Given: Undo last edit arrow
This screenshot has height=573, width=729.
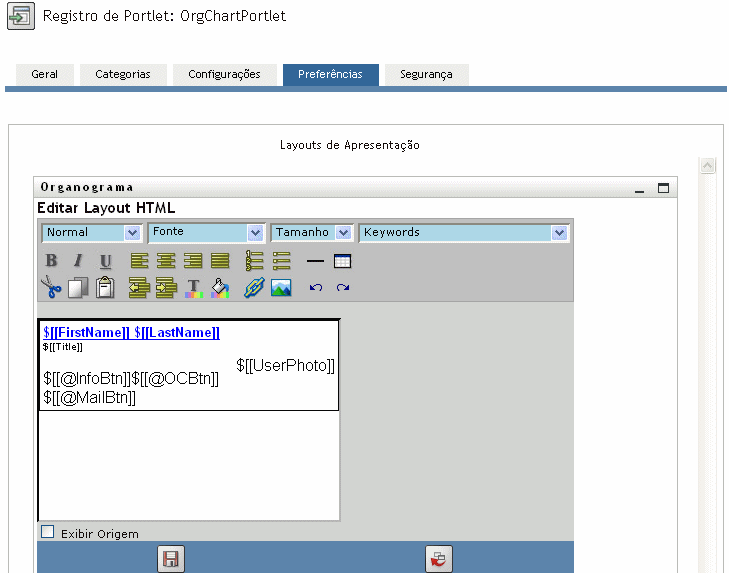Looking at the screenshot, I should pyautogui.click(x=316, y=287).
